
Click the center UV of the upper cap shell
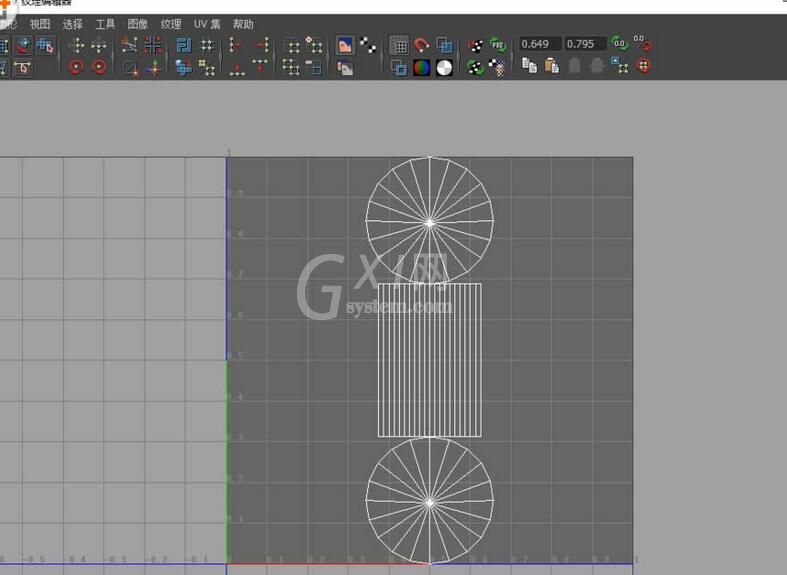pos(430,222)
